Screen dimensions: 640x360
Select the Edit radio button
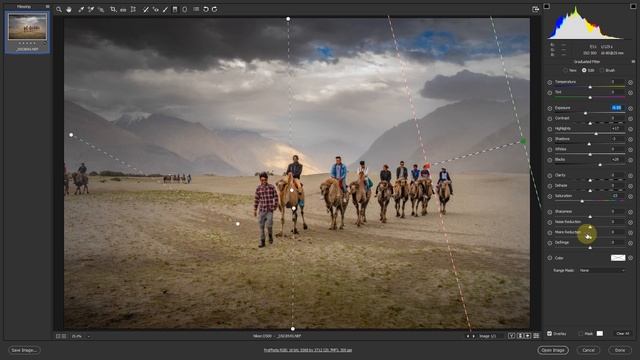coord(584,70)
